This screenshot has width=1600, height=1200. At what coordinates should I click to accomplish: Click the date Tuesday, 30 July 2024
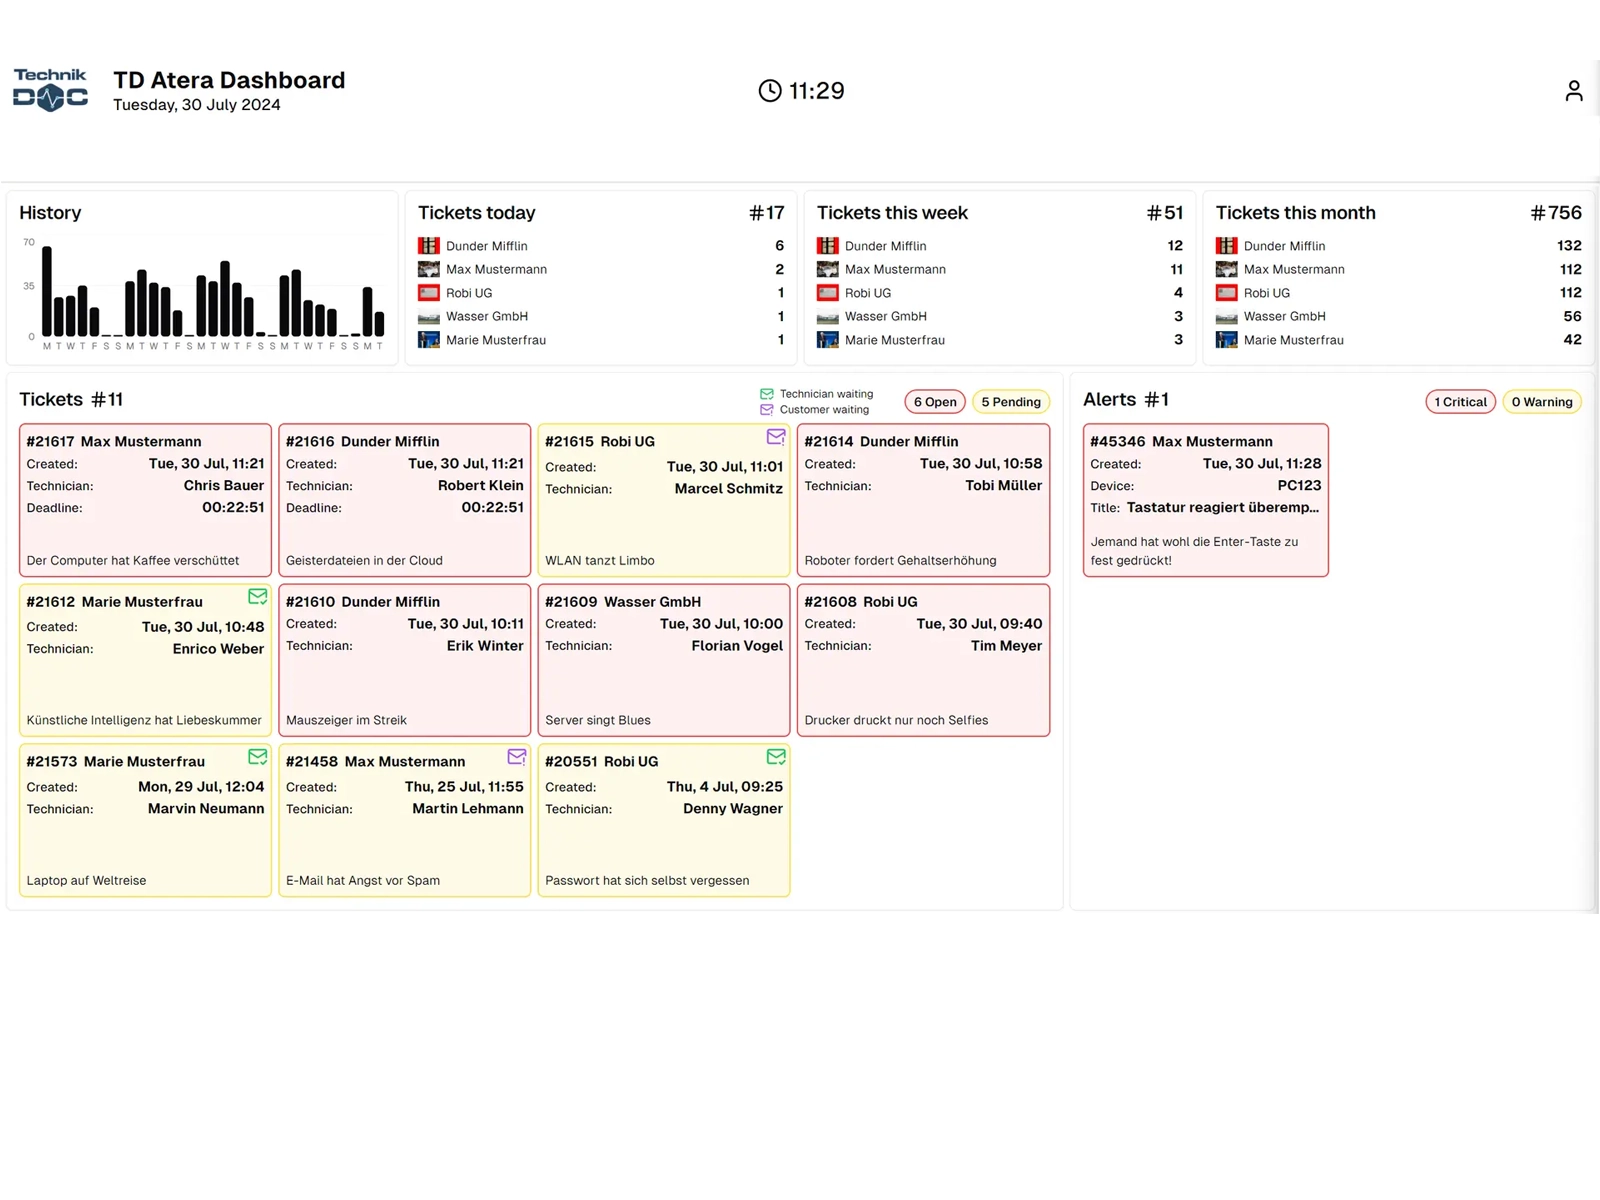pos(197,105)
